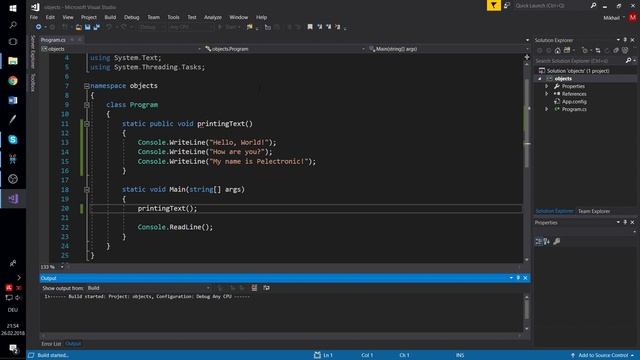The image size is (640, 360).
Task: Click Add to Source Control in status bar
Action: point(602,356)
